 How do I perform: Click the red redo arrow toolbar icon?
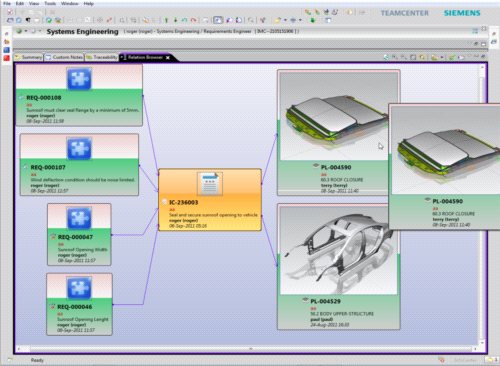193,20
